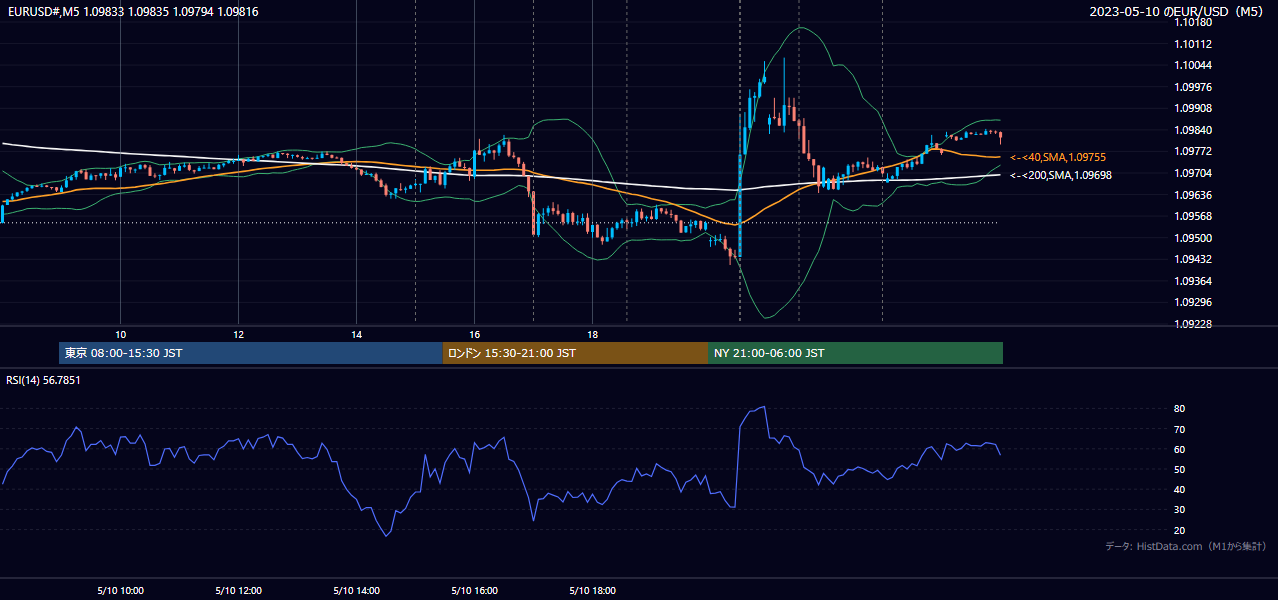Select the 東京 08:00-15:30 JST session bar

pos(251,353)
